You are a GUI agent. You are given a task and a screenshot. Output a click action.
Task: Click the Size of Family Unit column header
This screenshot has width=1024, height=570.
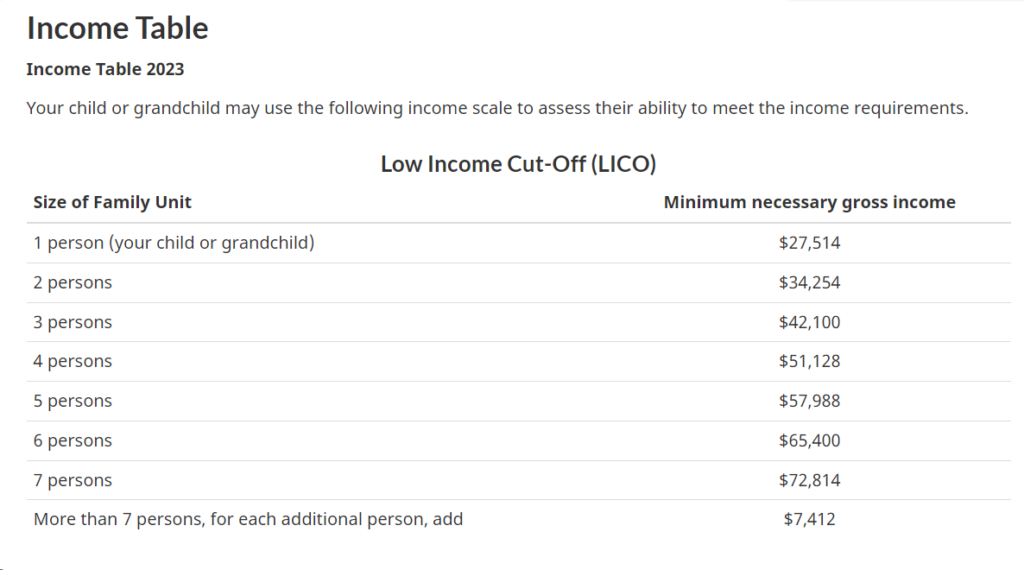[x=112, y=202]
